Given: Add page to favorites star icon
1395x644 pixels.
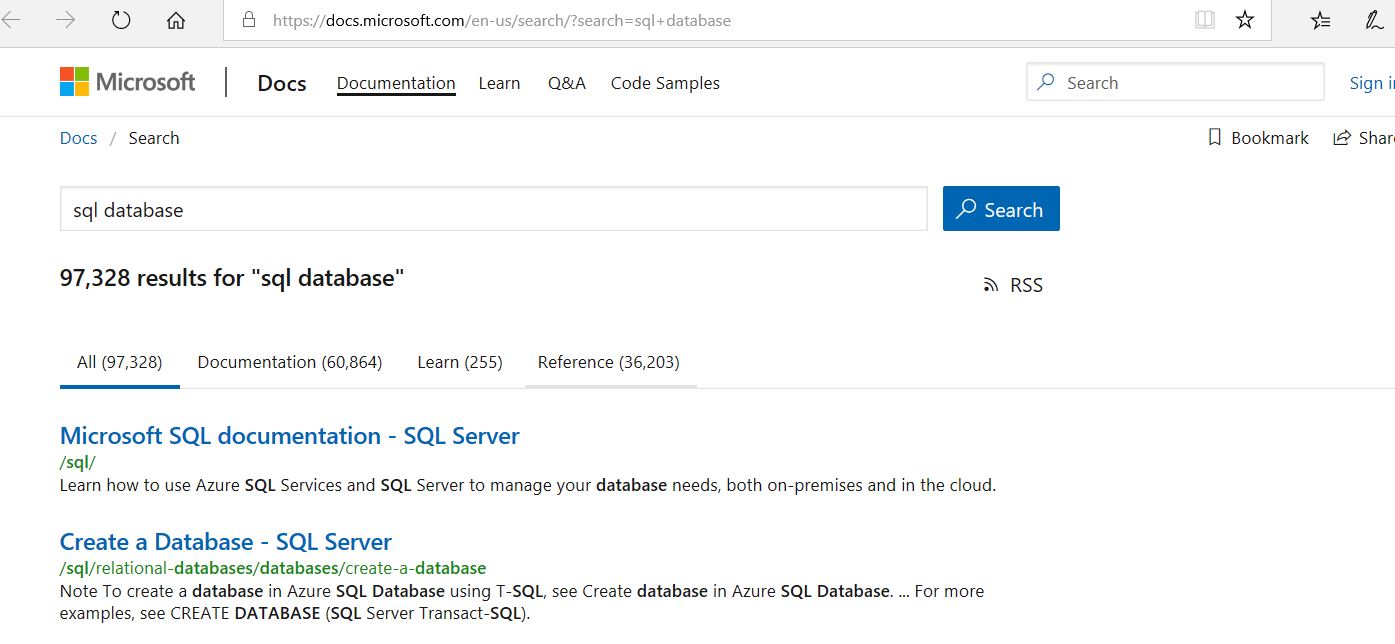Looking at the screenshot, I should [1245, 20].
